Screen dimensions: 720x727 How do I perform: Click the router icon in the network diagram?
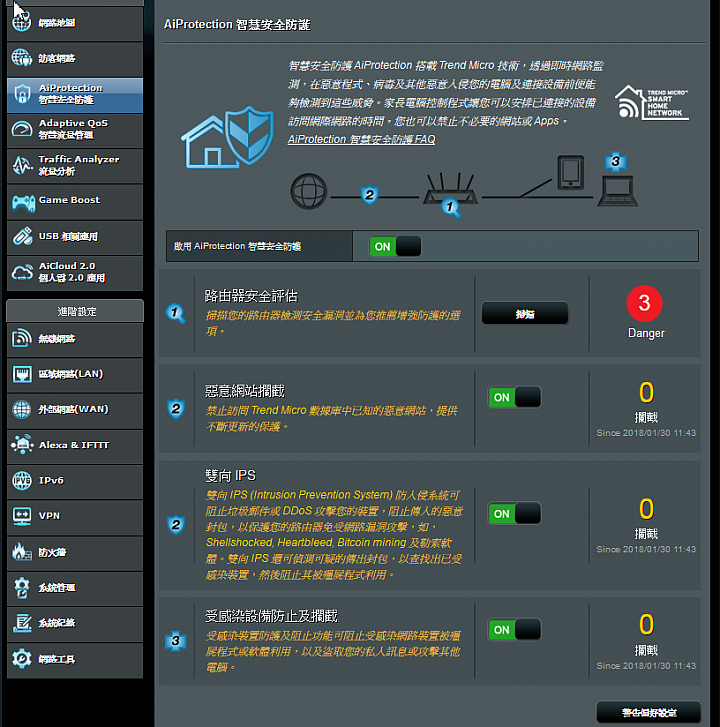[x=450, y=189]
